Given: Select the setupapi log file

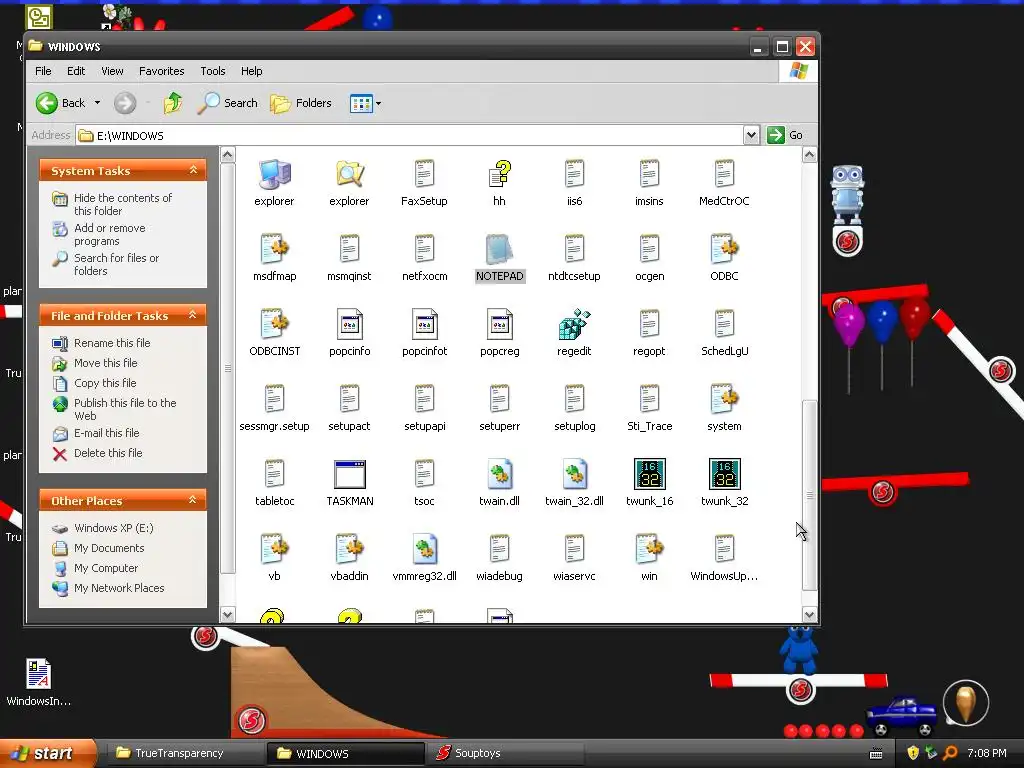Looking at the screenshot, I should pyautogui.click(x=424, y=400).
